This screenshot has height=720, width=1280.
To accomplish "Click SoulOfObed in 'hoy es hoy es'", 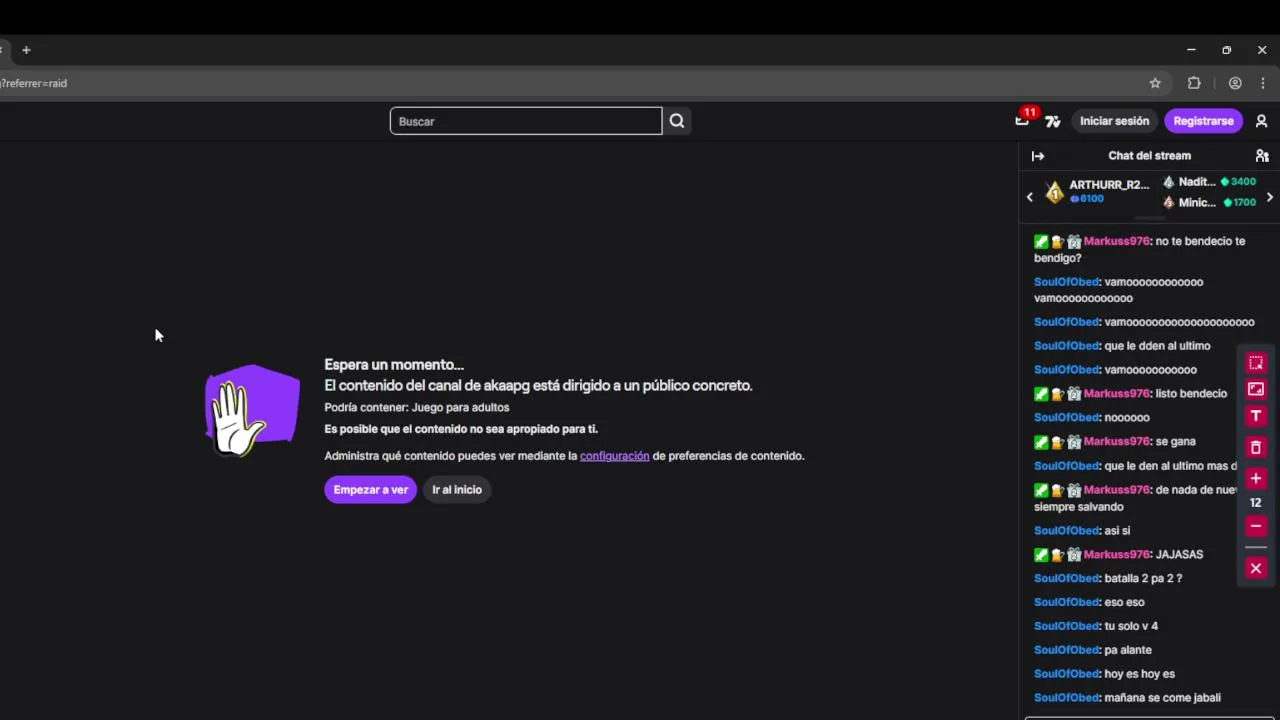I will coord(1066,675).
